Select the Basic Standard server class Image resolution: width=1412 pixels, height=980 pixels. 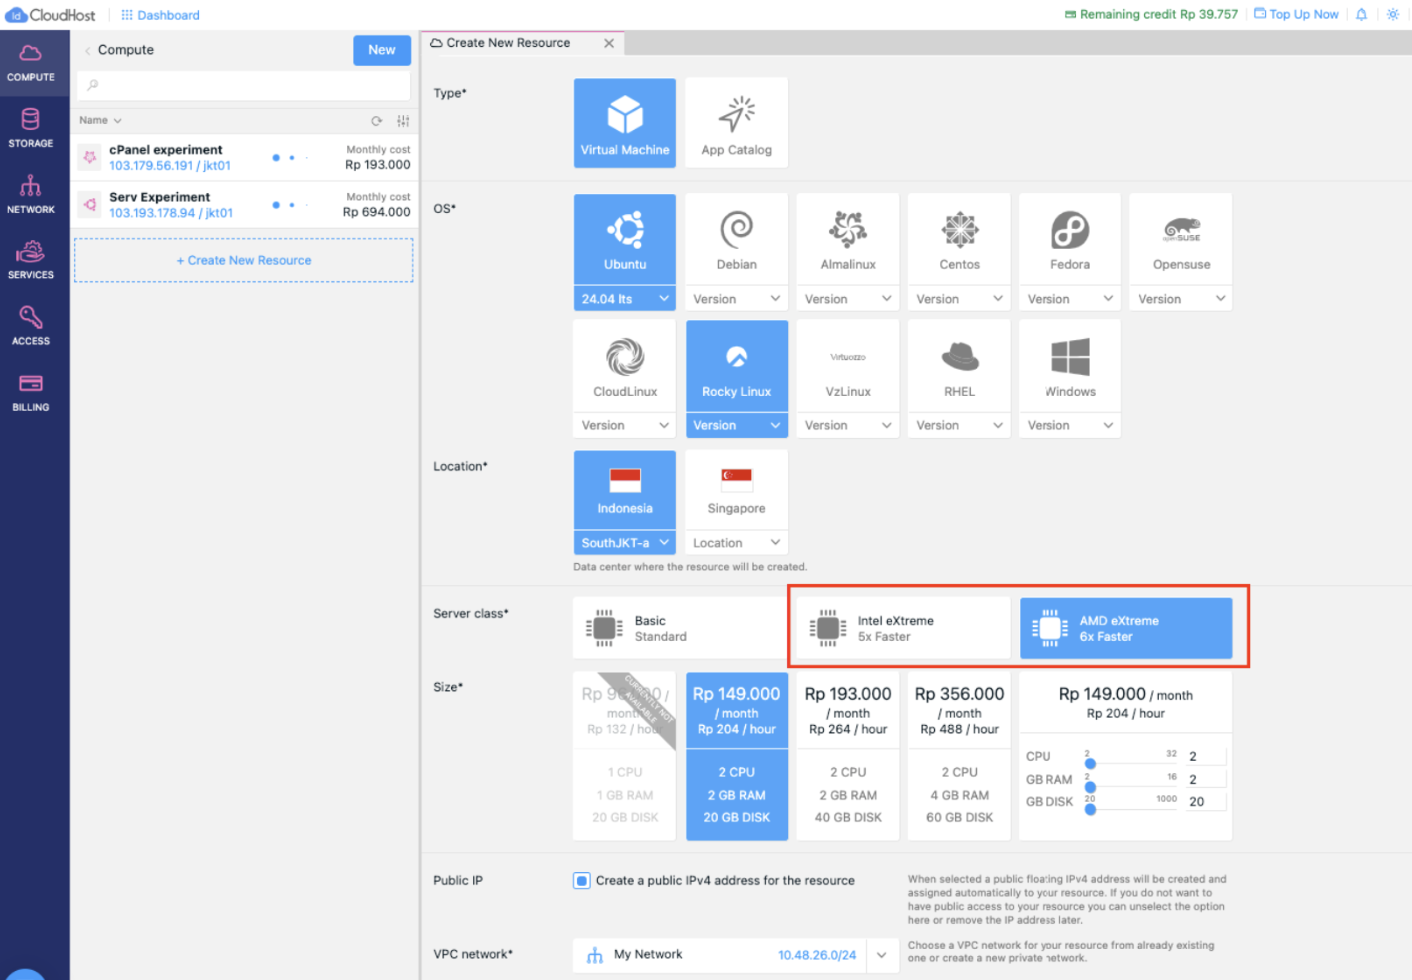[x=680, y=628]
